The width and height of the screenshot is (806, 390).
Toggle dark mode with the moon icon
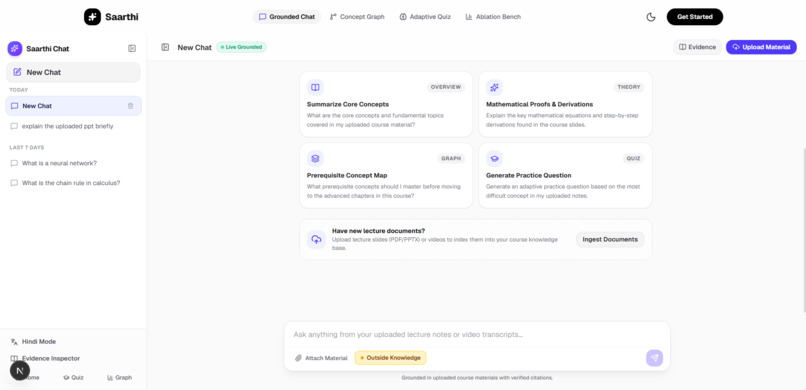pyautogui.click(x=651, y=17)
